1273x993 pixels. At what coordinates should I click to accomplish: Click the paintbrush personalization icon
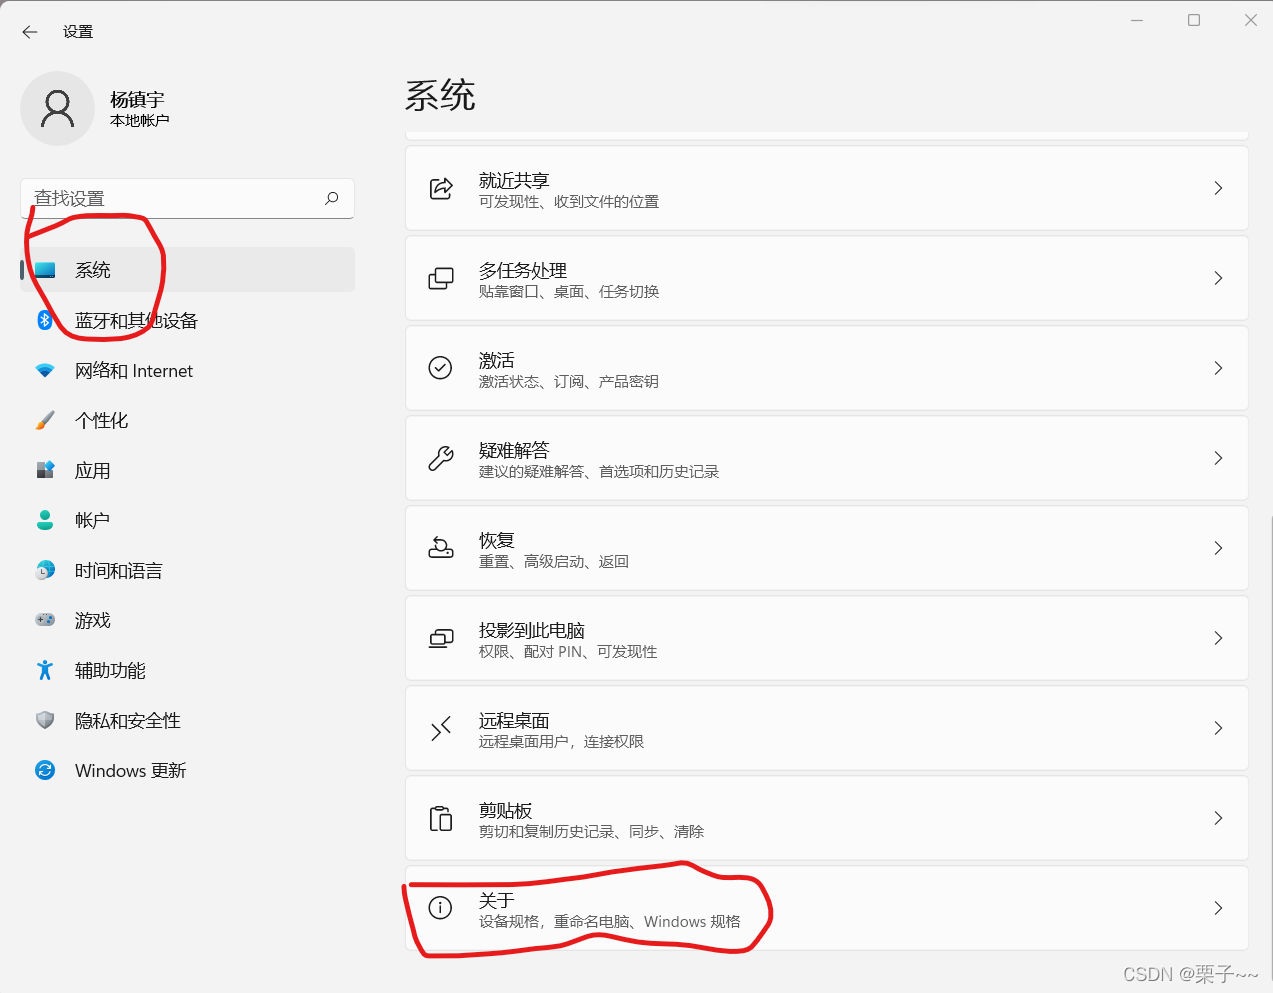(x=45, y=420)
